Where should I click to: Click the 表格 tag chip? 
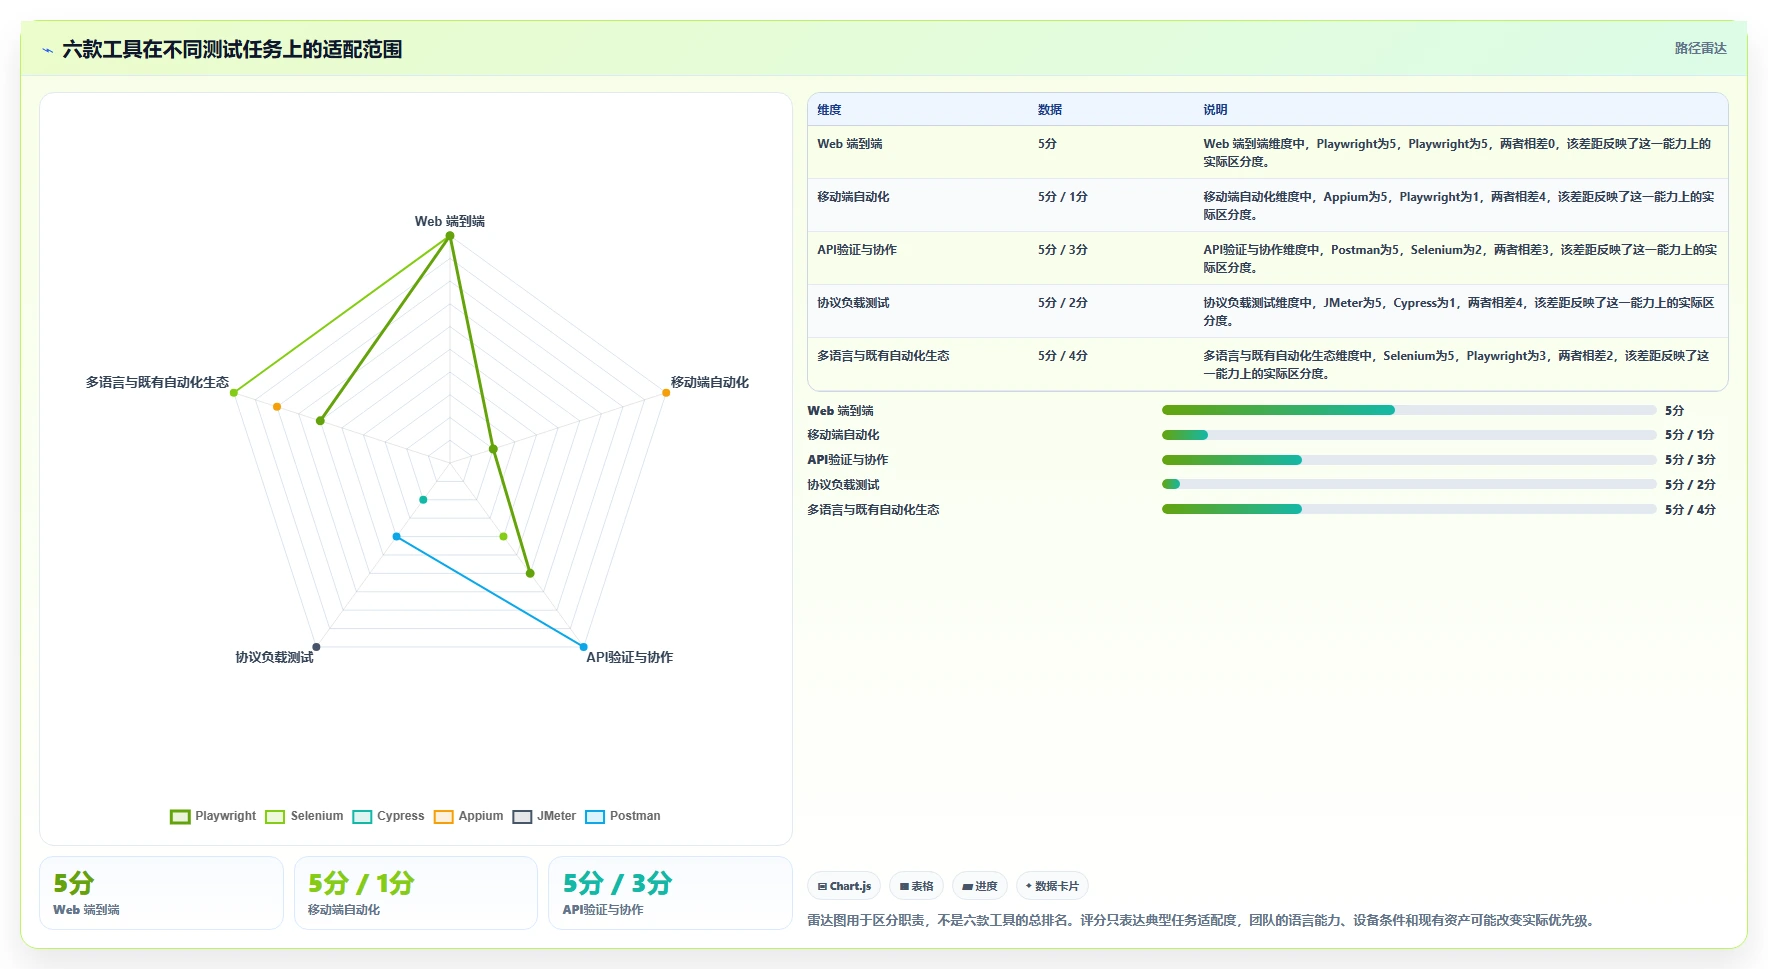[916, 886]
